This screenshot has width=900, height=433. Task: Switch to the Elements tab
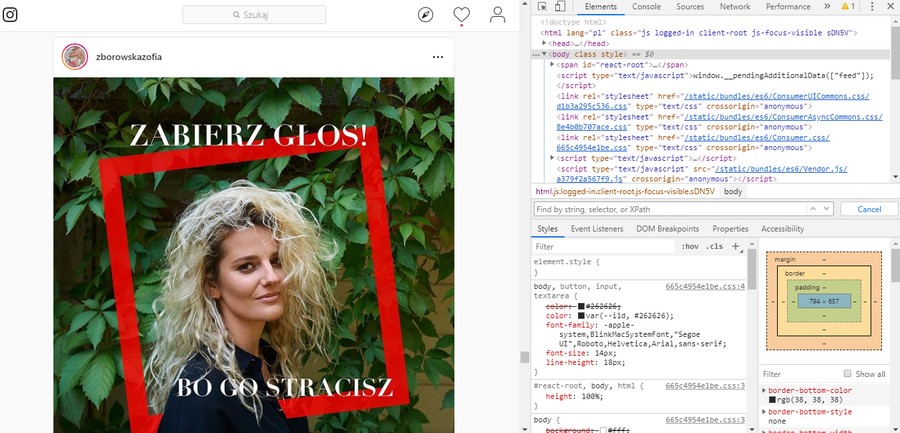pyautogui.click(x=600, y=7)
